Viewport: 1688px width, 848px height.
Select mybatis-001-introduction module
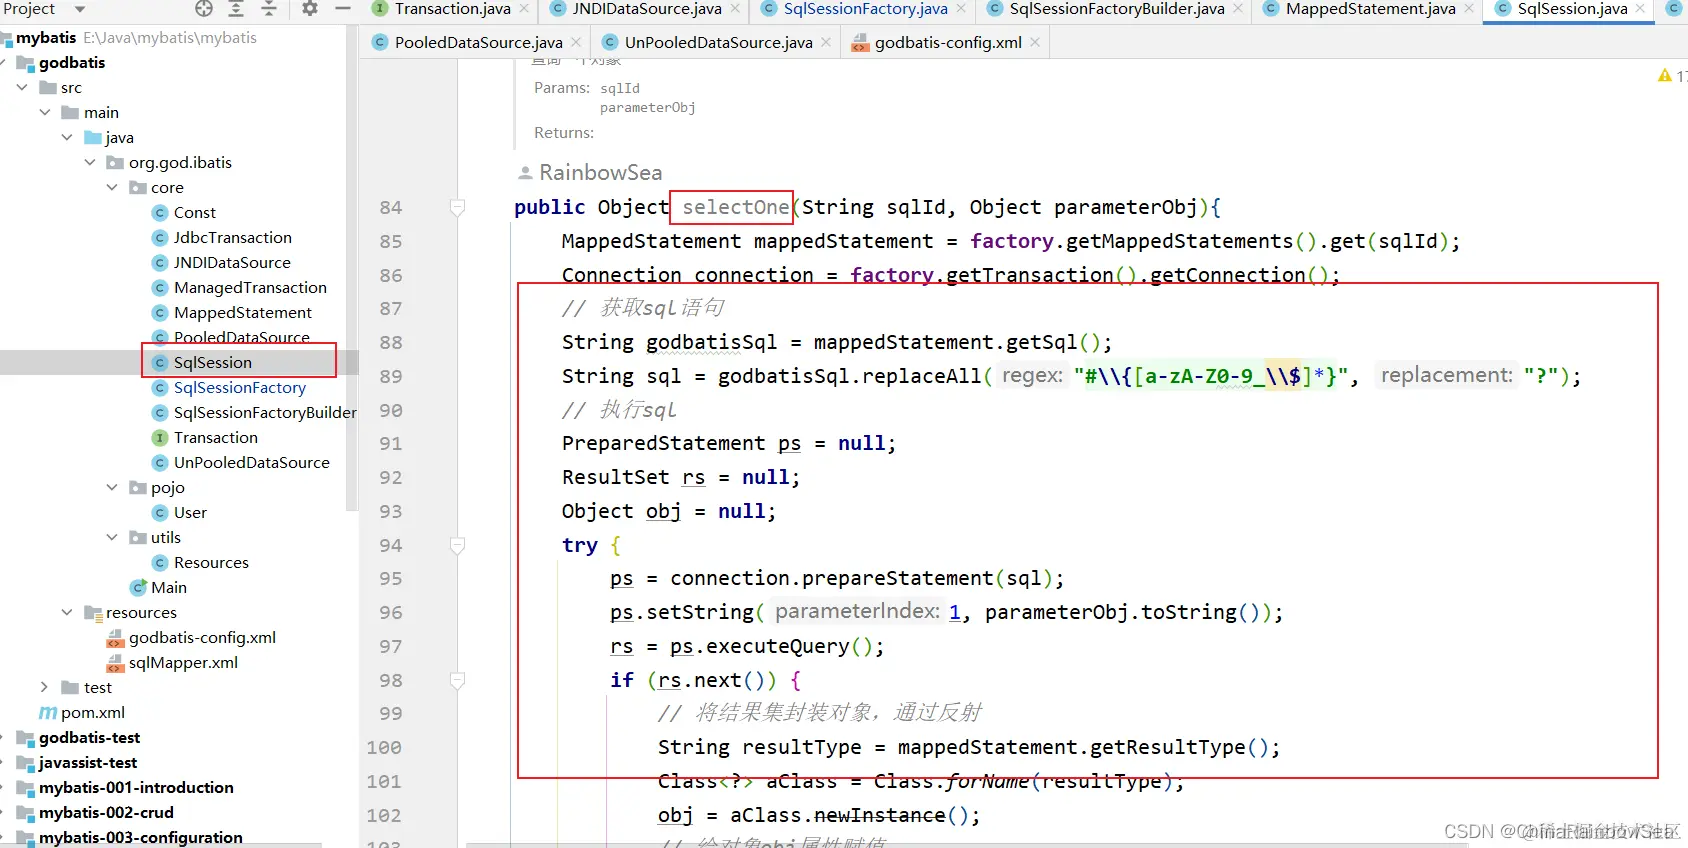(136, 787)
